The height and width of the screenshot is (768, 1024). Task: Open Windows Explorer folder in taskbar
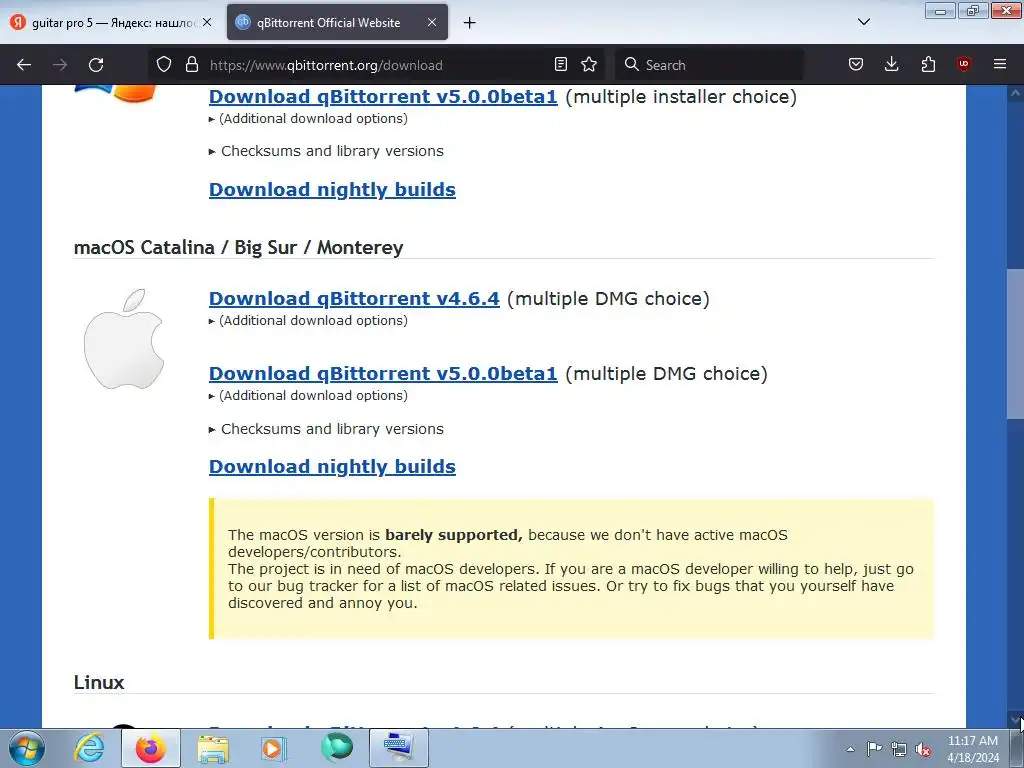click(213, 748)
